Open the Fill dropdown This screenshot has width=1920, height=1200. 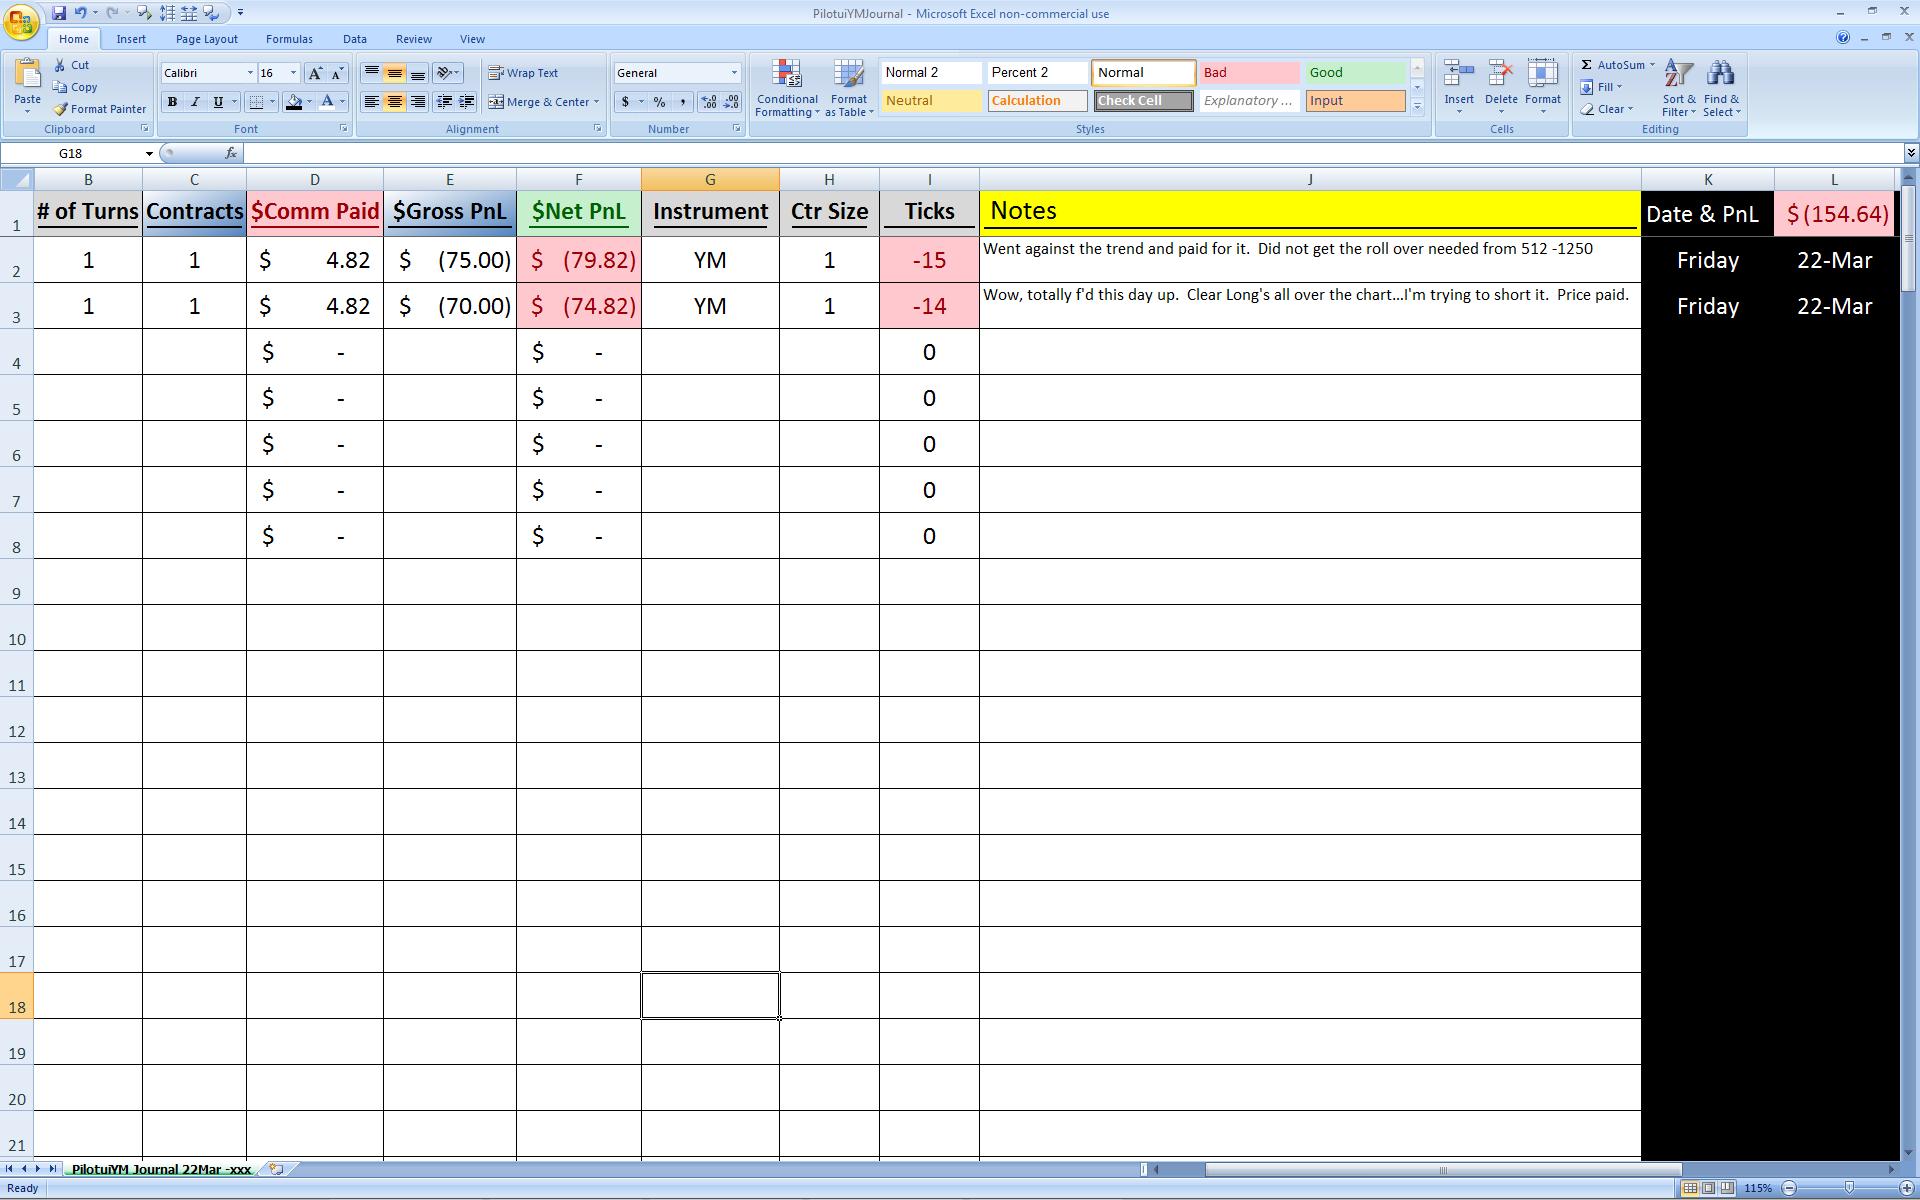coord(1601,87)
